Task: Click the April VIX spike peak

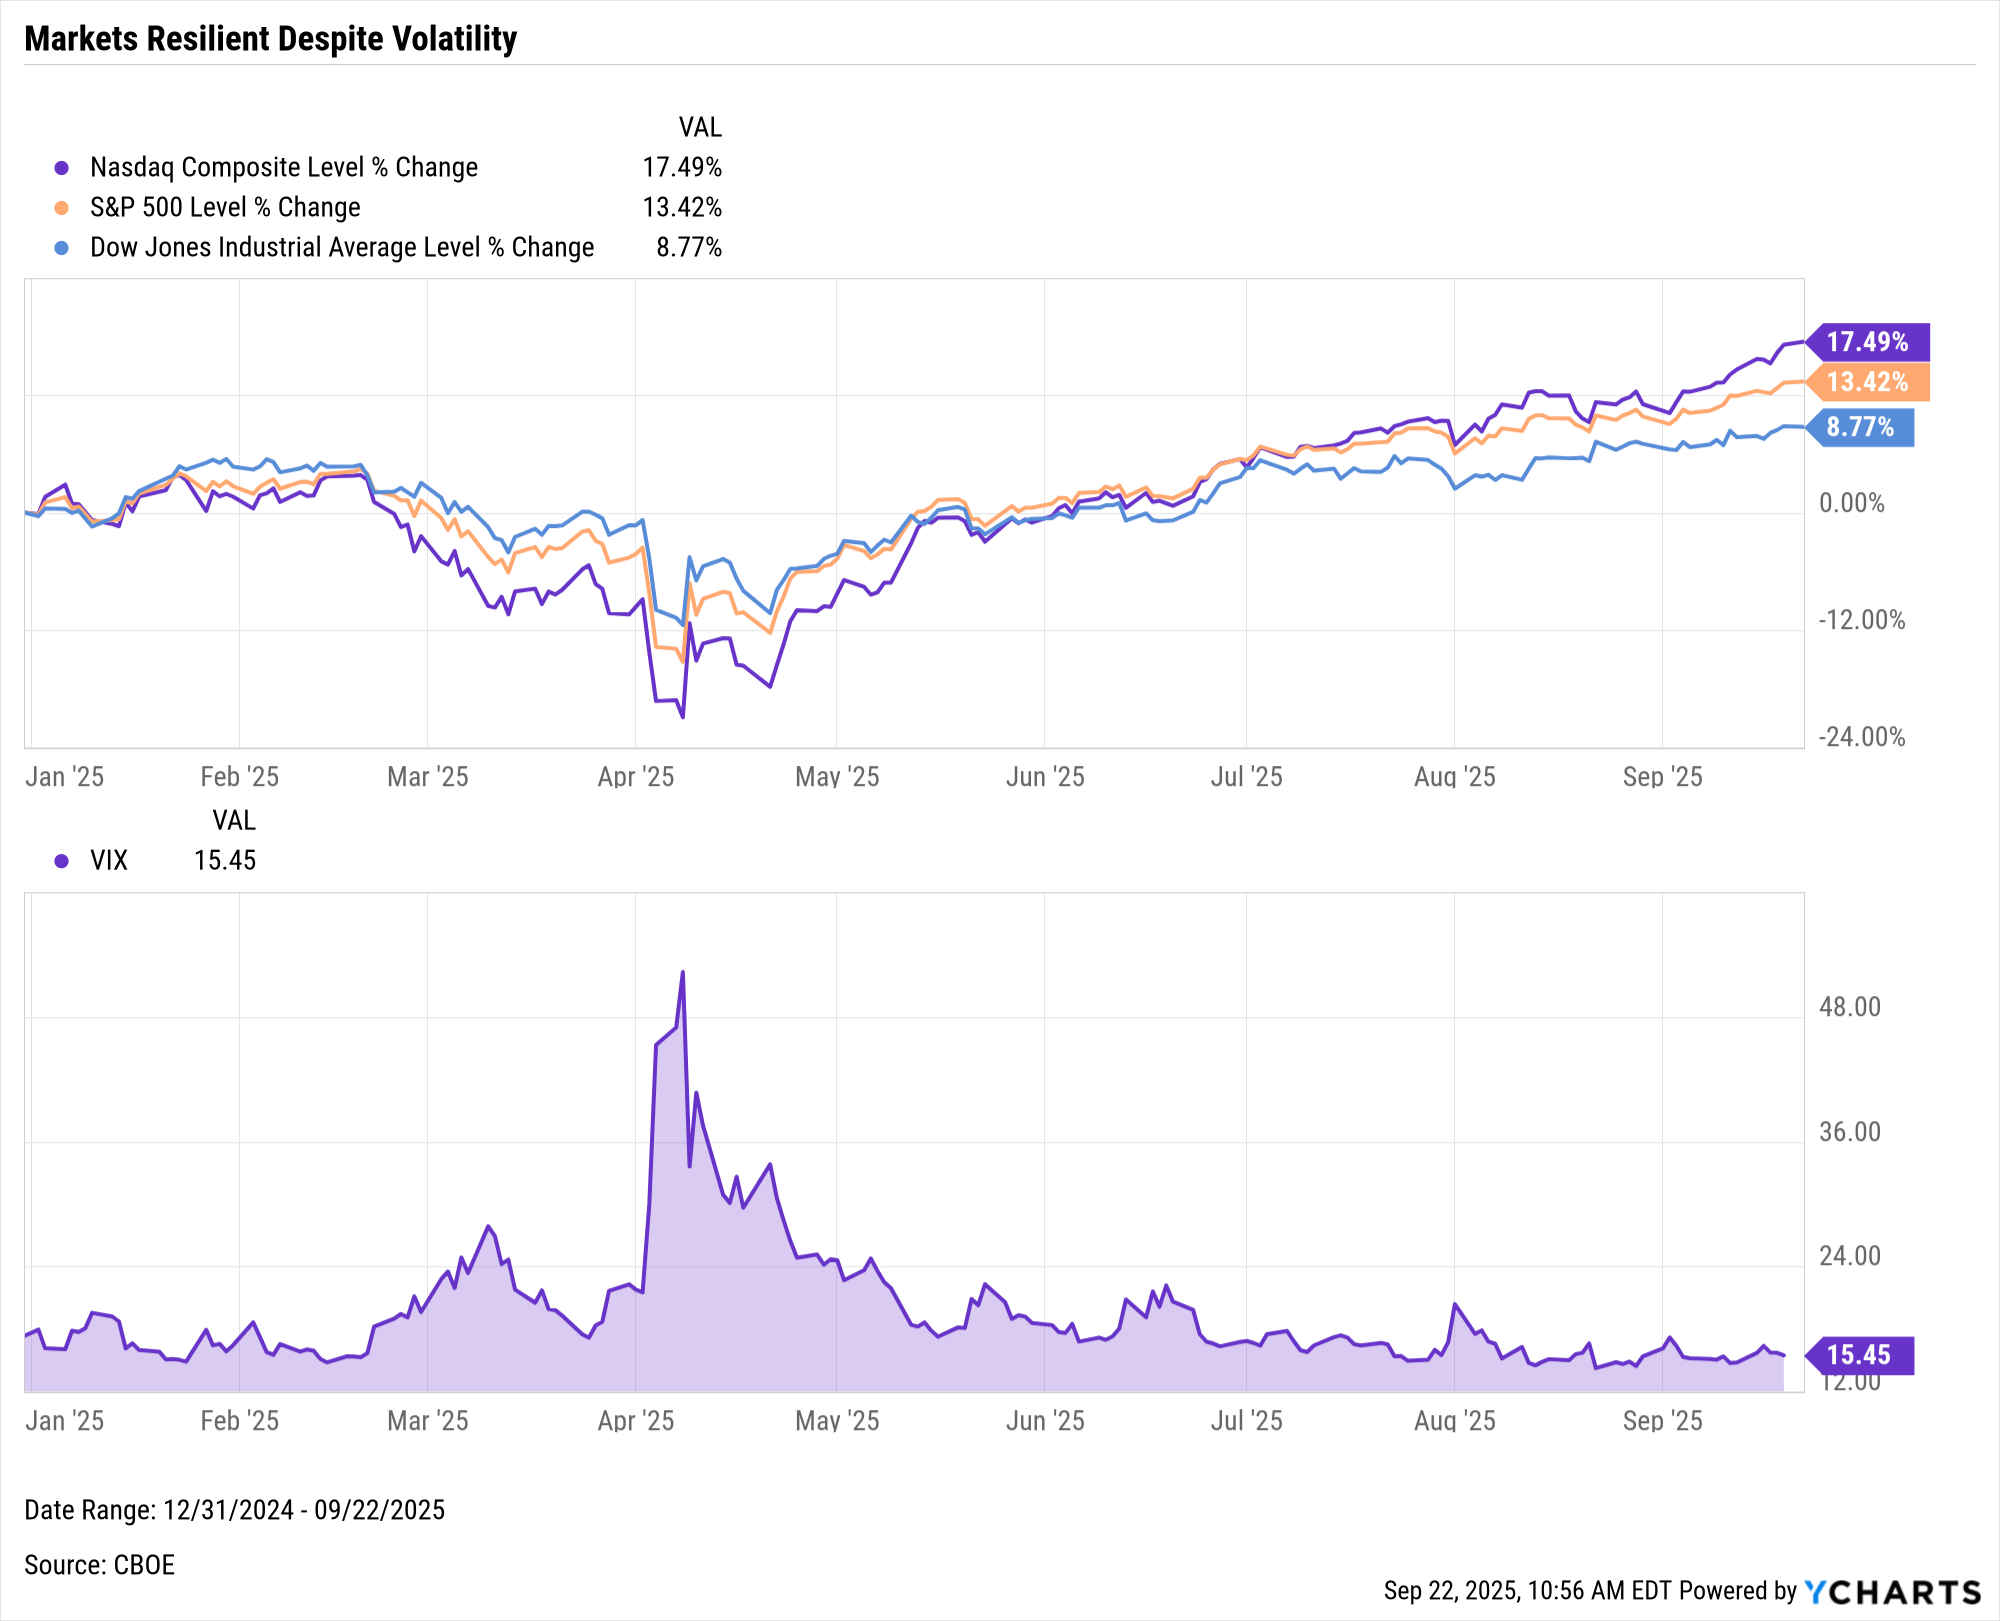Action: [x=682, y=972]
